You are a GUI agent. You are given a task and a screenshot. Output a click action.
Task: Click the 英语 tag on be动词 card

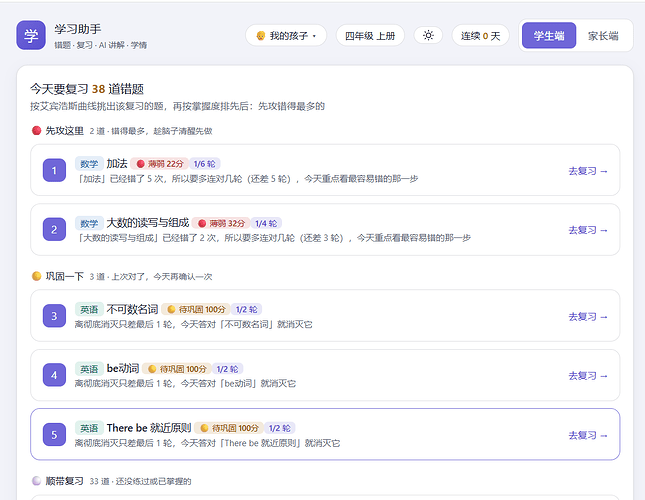tap(89, 369)
